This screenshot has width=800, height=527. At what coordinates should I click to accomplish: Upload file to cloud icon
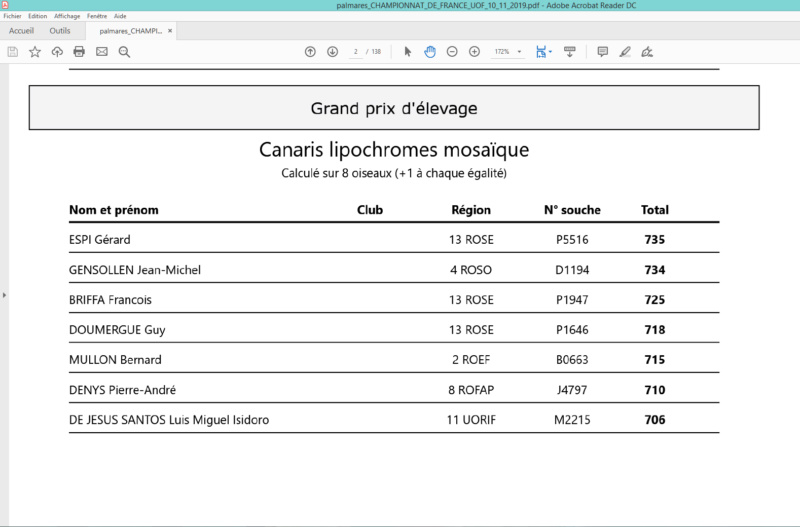click(57, 52)
